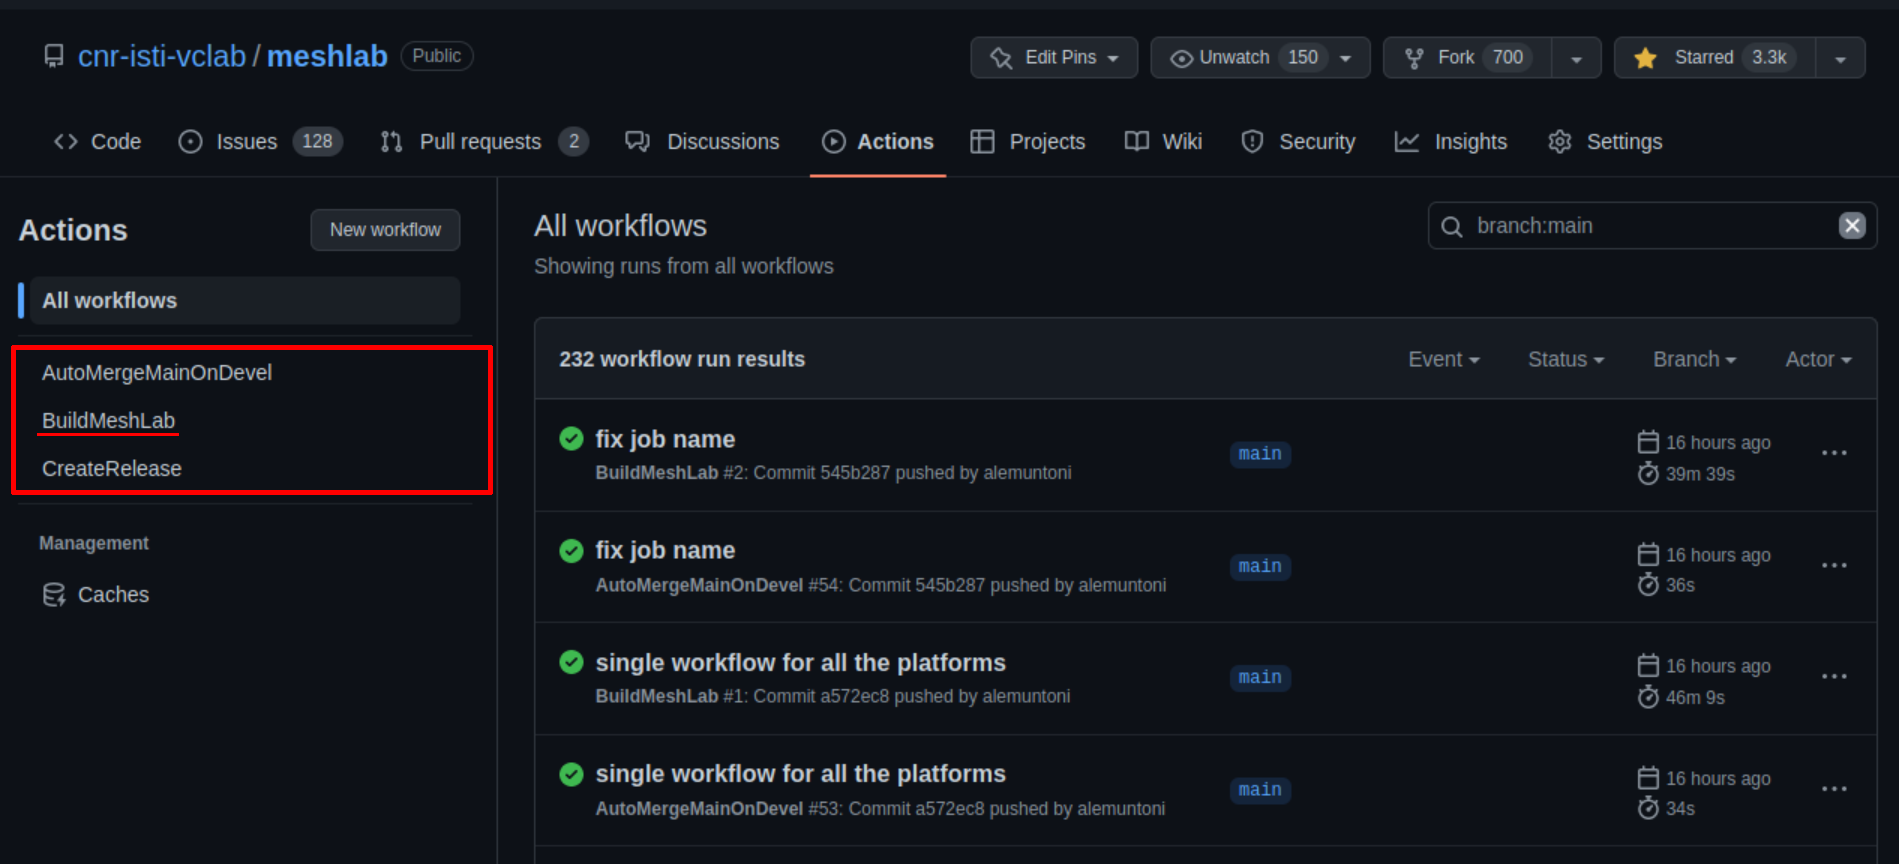The image size is (1899, 864).
Task: Click stopwatch icon next to 46m 9s
Action: click(1648, 697)
